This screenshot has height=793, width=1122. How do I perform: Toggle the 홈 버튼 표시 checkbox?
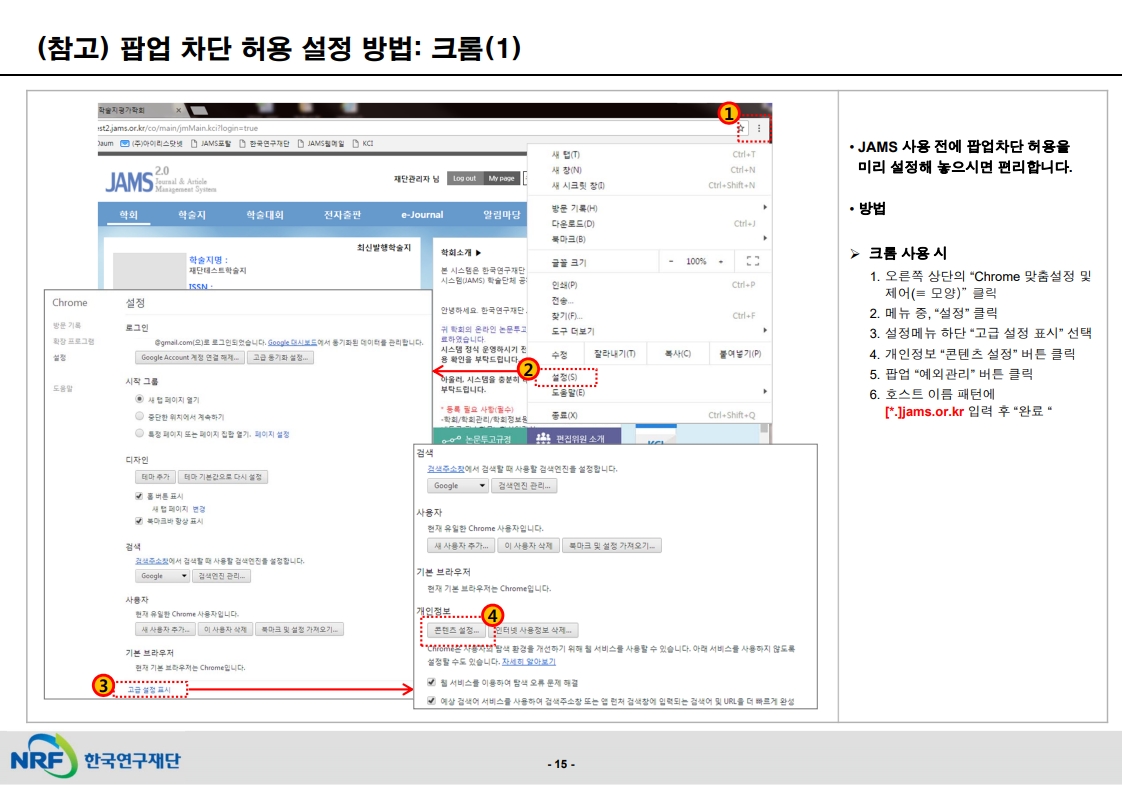[139, 496]
